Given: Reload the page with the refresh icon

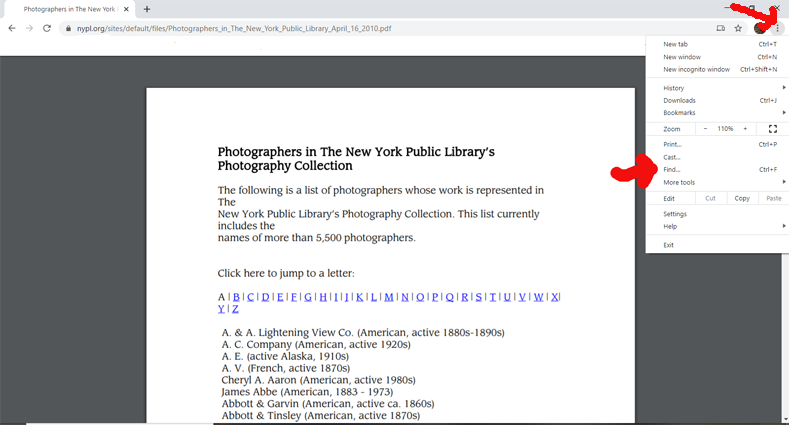Looking at the screenshot, I should pyautogui.click(x=47, y=28).
